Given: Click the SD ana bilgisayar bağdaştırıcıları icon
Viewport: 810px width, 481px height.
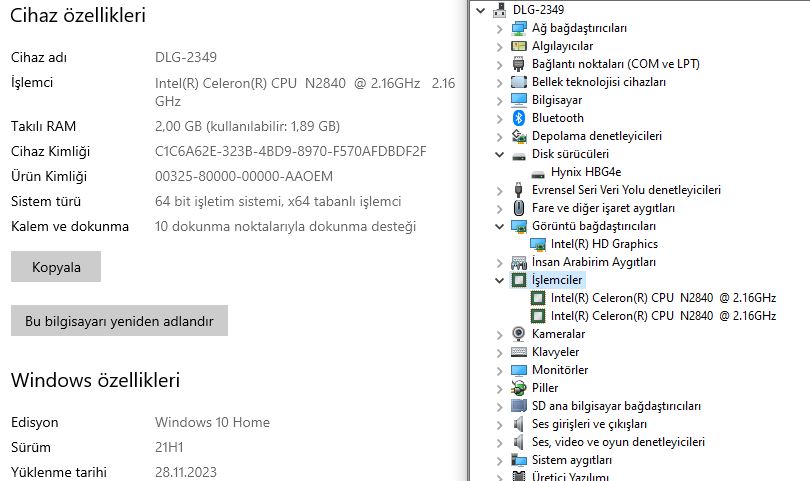Looking at the screenshot, I should 519,406.
